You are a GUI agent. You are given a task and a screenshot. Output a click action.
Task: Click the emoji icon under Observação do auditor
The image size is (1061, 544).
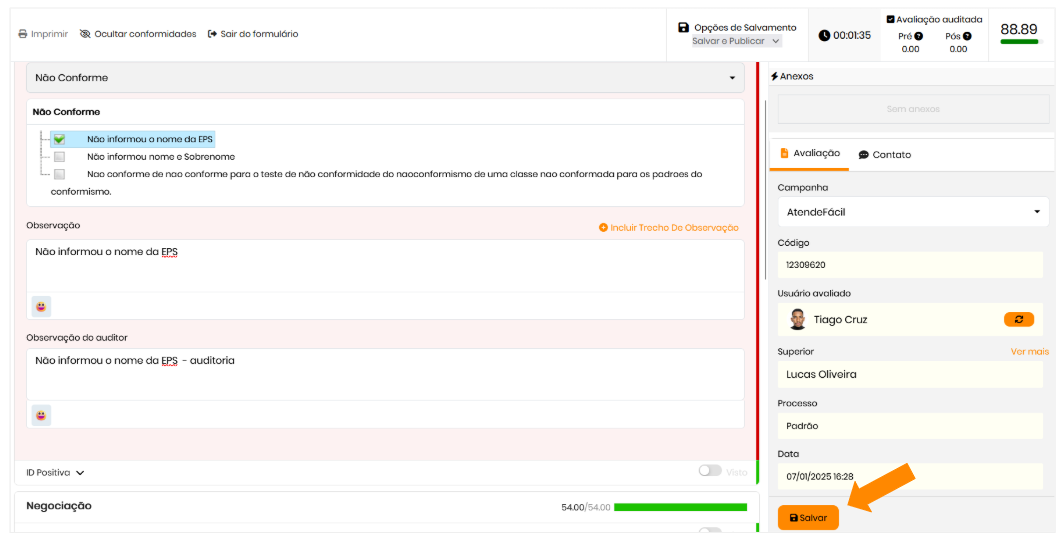click(x=41, y=415)
